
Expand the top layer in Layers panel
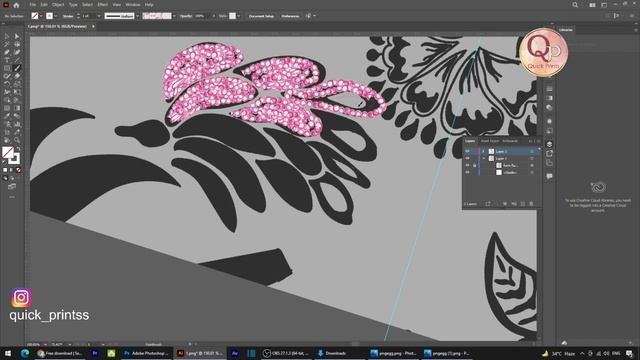484,151
